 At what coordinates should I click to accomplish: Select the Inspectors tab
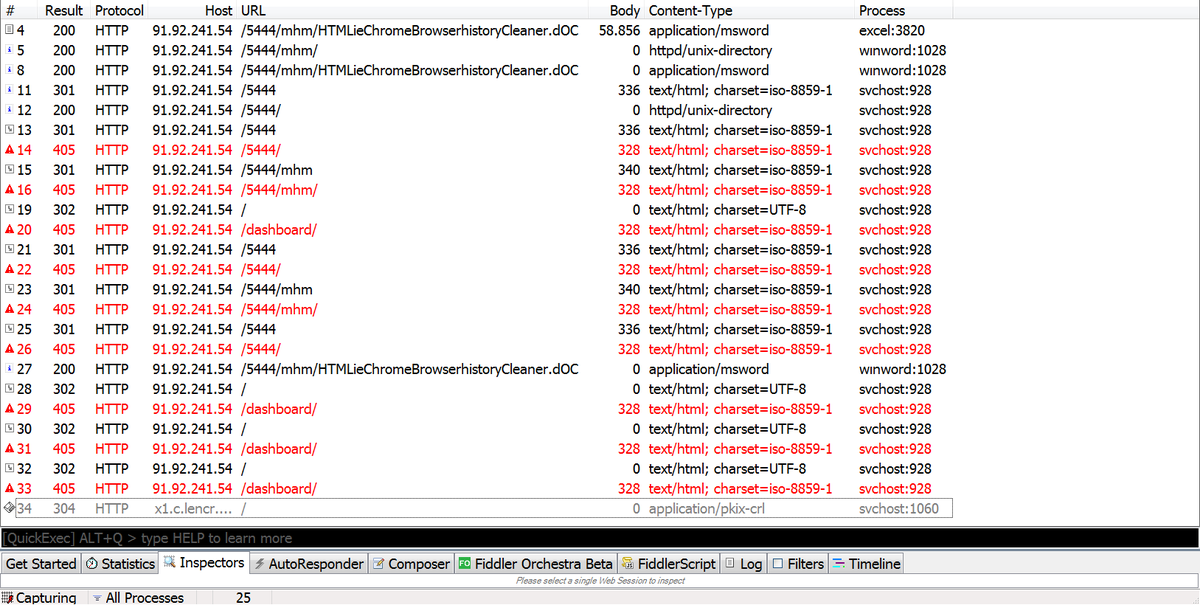click(204, 563)
